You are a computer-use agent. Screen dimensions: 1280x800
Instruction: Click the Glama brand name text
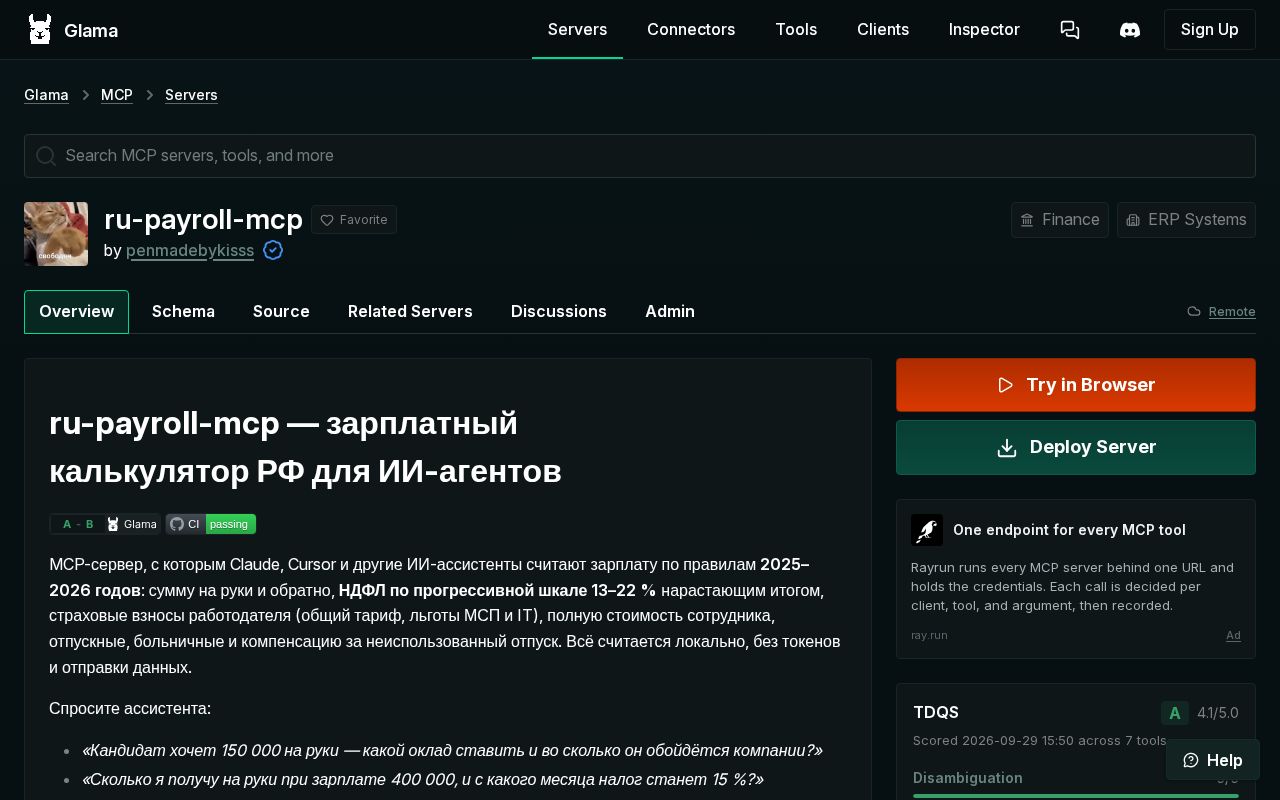tap(91, 30)
